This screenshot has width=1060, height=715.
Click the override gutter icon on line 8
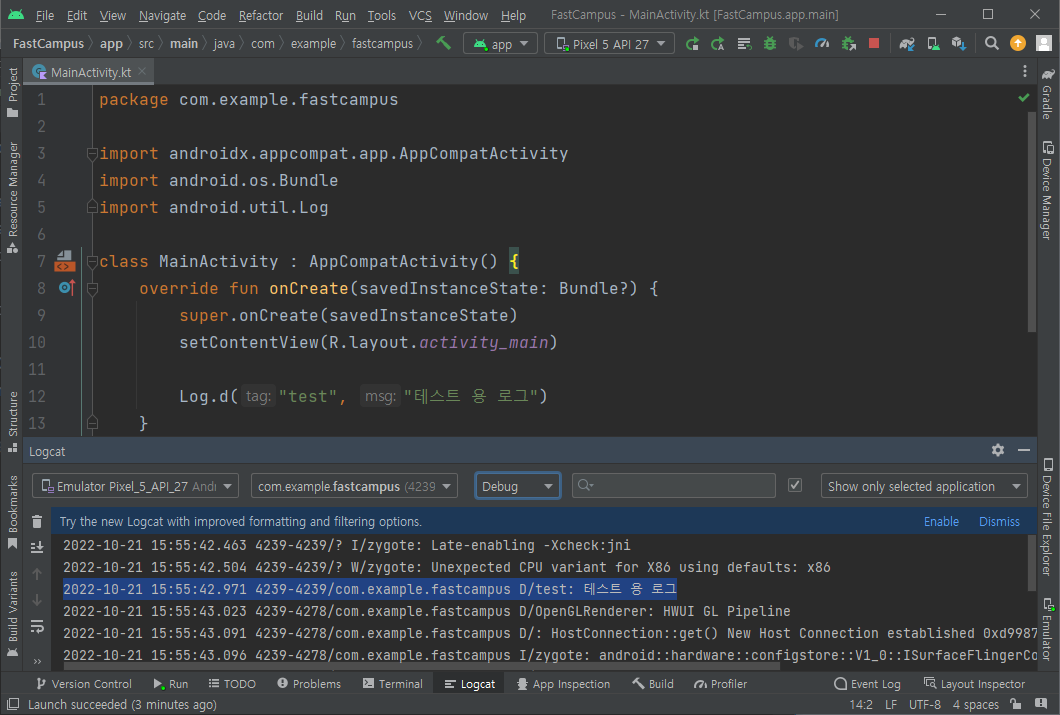[66, 288]
